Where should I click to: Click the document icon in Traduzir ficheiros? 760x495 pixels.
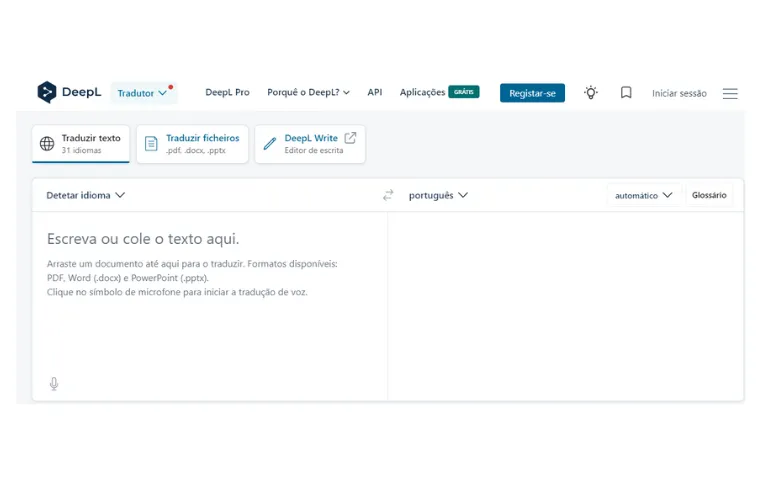click(151, 144)
